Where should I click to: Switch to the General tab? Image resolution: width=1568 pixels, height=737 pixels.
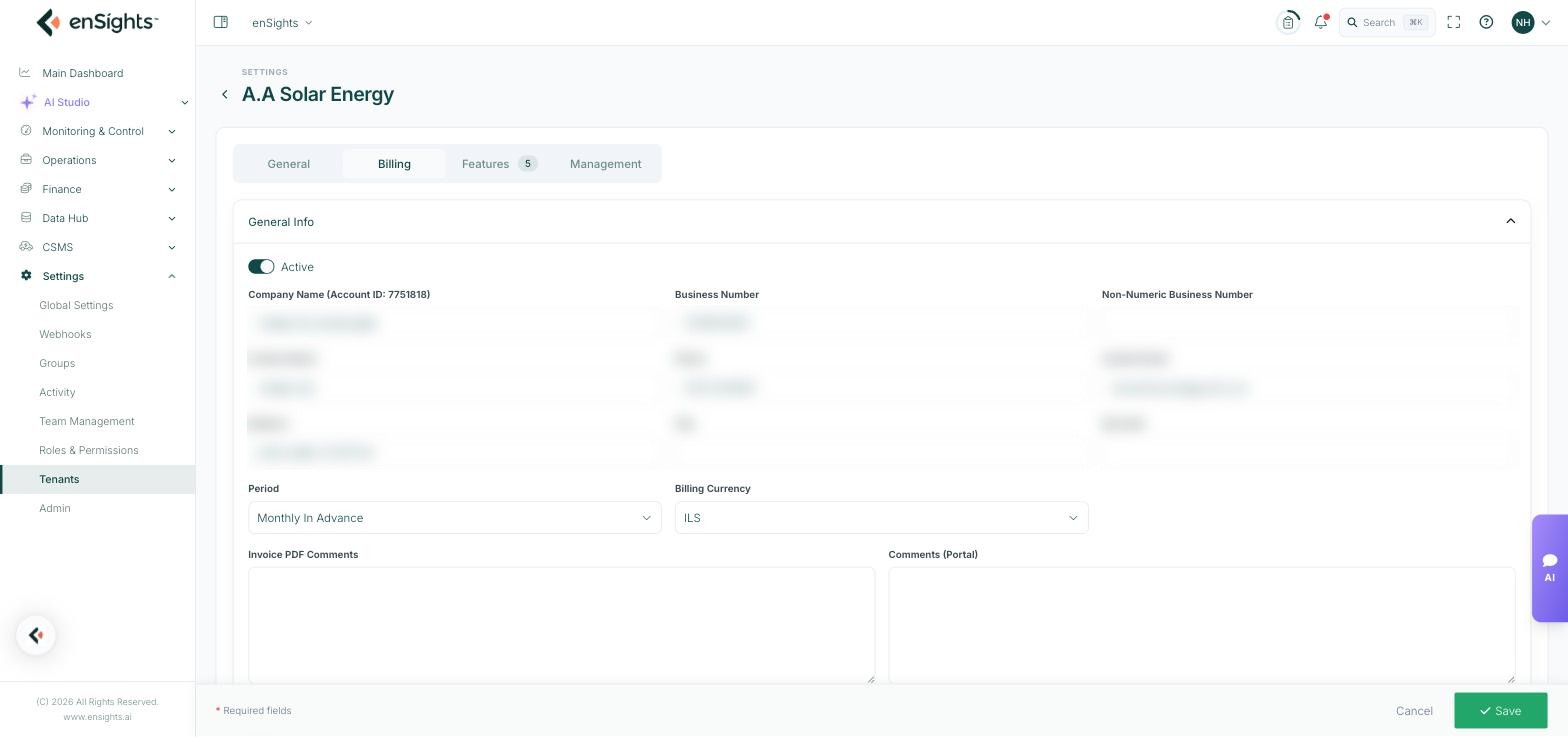point(289,164)
